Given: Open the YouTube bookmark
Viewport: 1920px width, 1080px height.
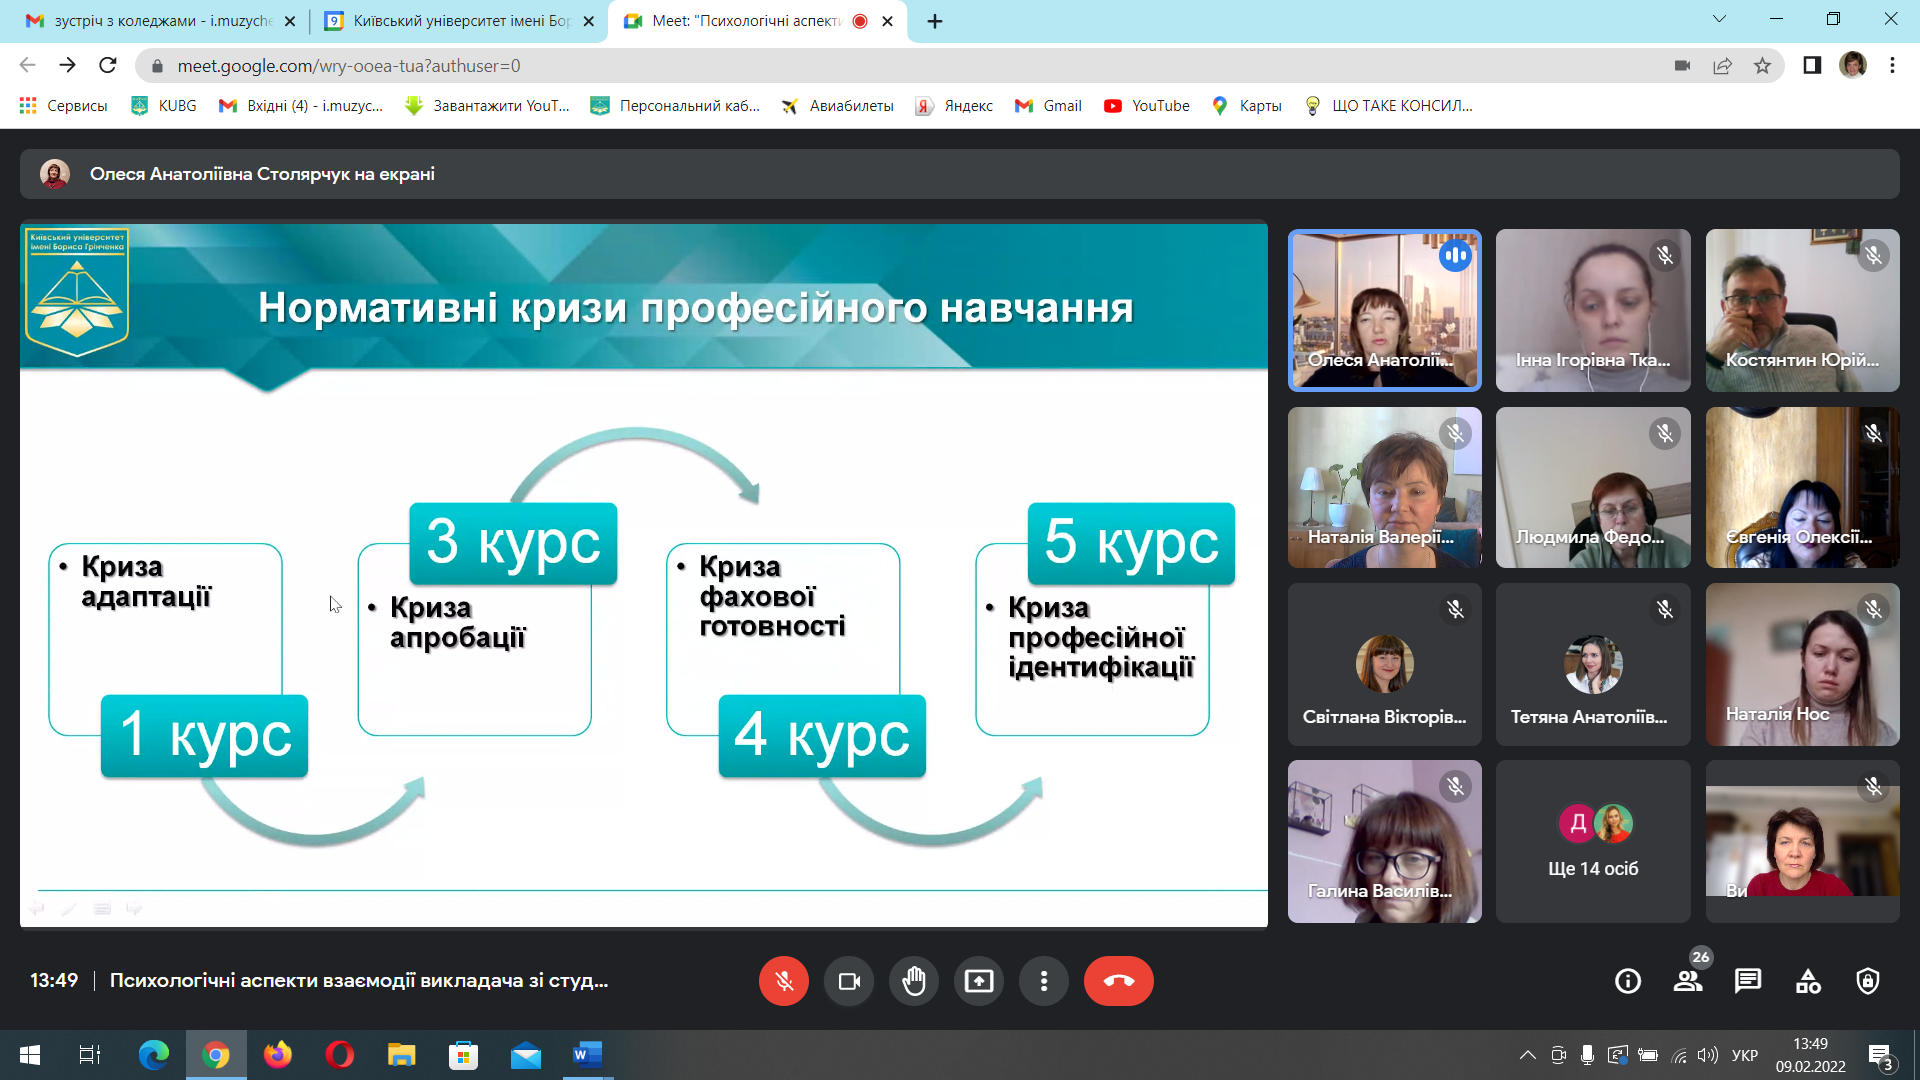Looking at the screenshot, I should [x=1147, y=106].
